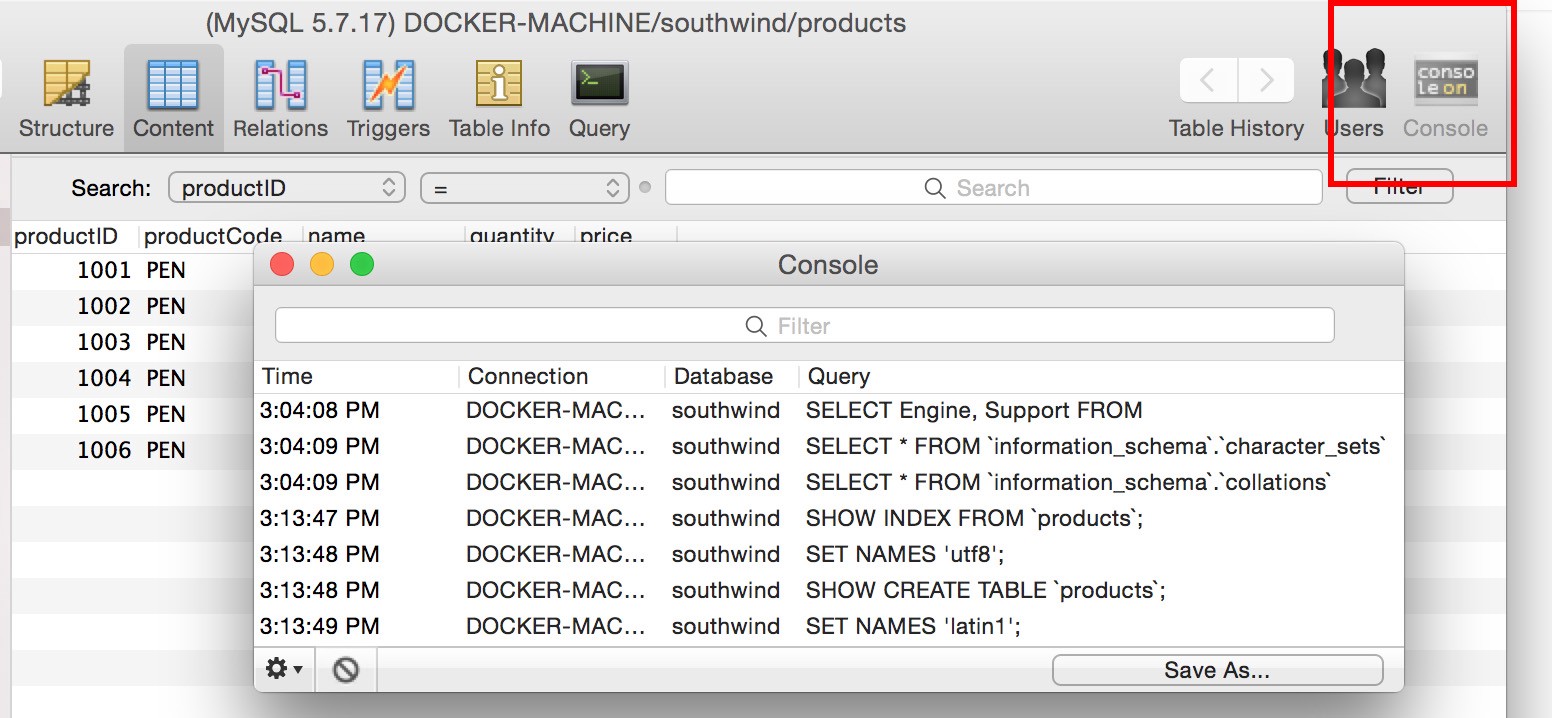1552x718 pixels.
Task: Open the productID search field dropdown
Action: click(x=287, y=188)
